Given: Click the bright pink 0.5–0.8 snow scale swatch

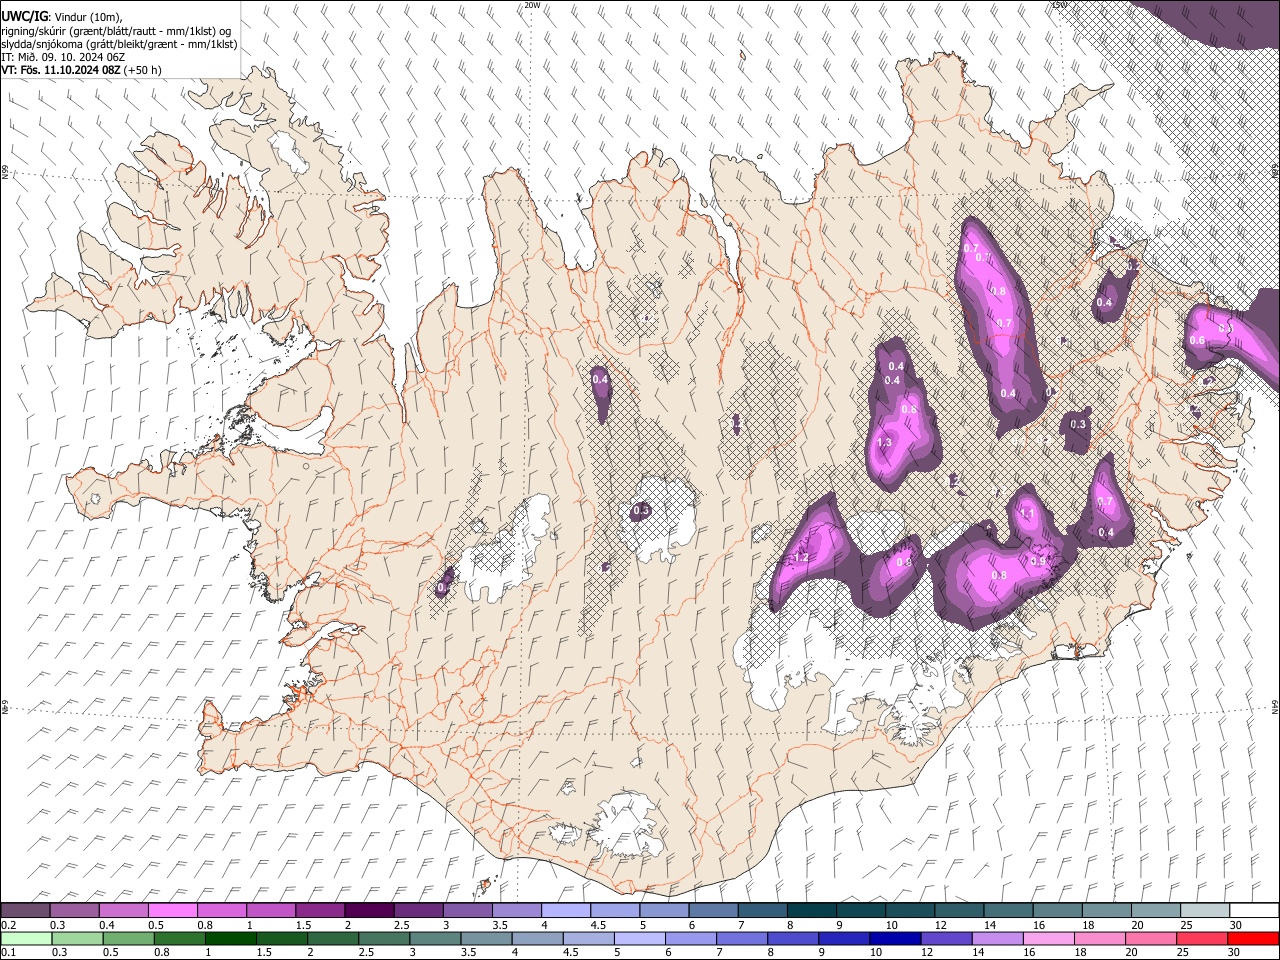Looking at the screenshot, I should 172,910.
